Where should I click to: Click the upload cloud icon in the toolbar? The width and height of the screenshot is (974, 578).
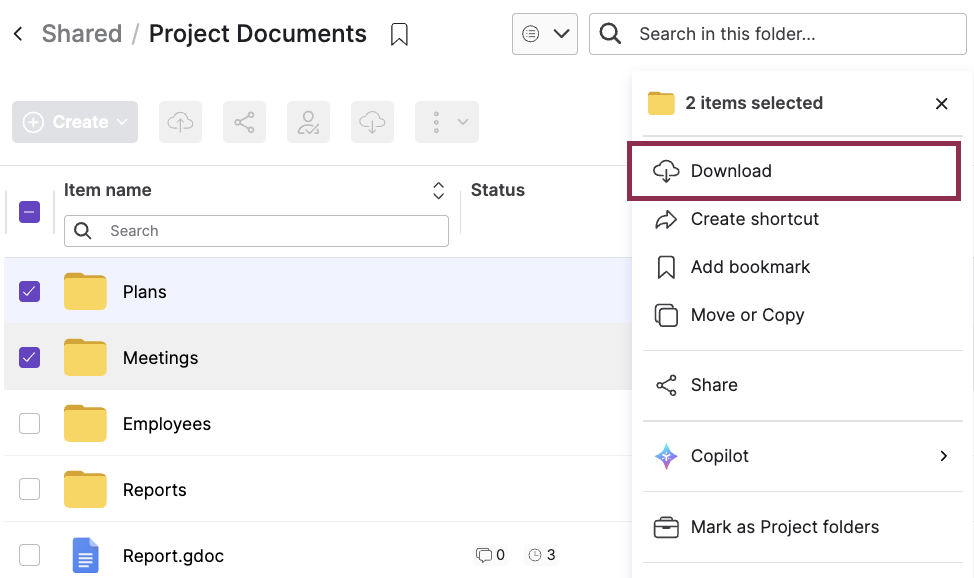[x=180, y=121]
